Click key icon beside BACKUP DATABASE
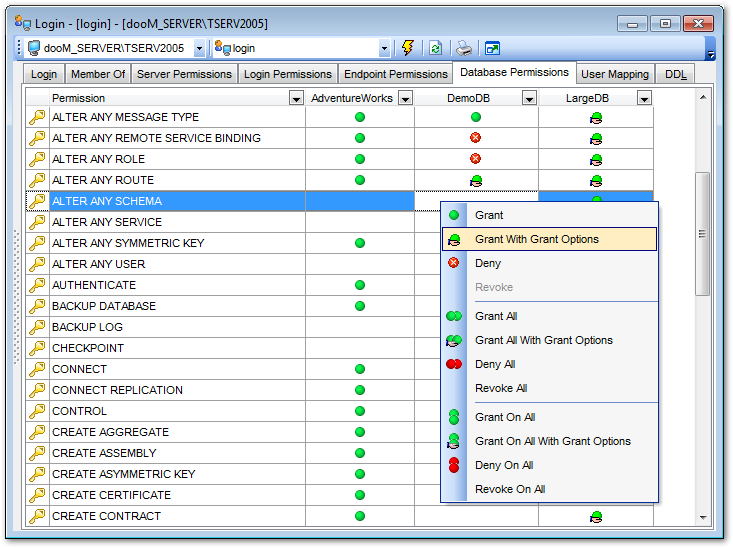733x548 pixels. coord(37,306)
